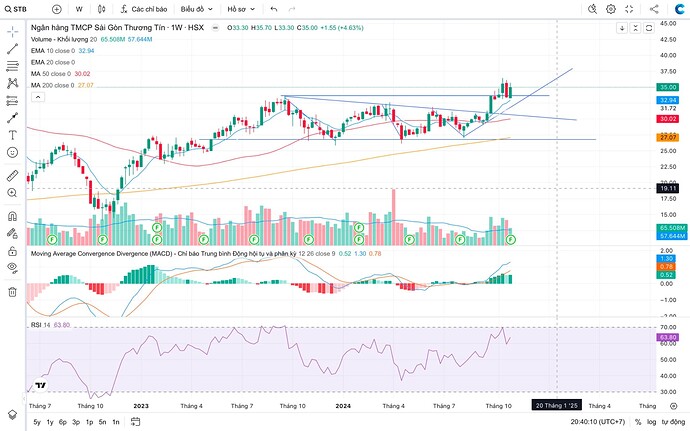
Task: Open the Biểu đồ dropdown menu
Action: tap(192, 9)
